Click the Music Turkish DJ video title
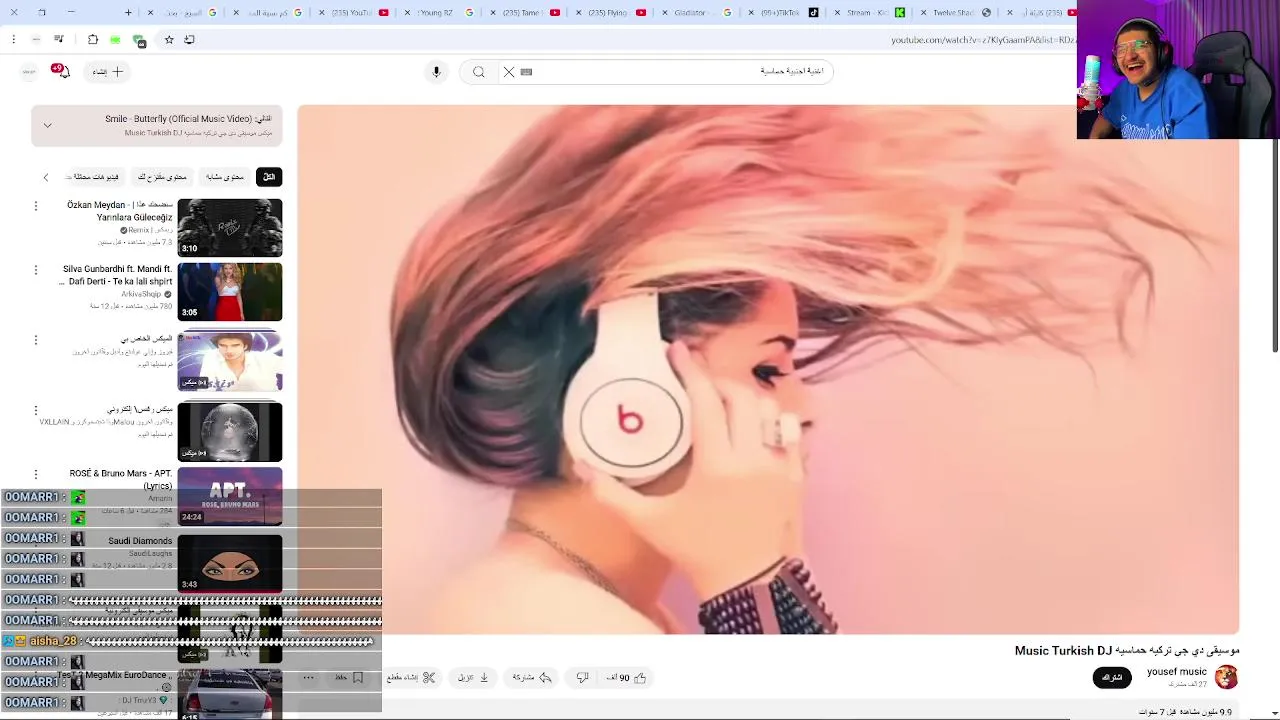The image size is (1280, 720). coord(1127,650)
